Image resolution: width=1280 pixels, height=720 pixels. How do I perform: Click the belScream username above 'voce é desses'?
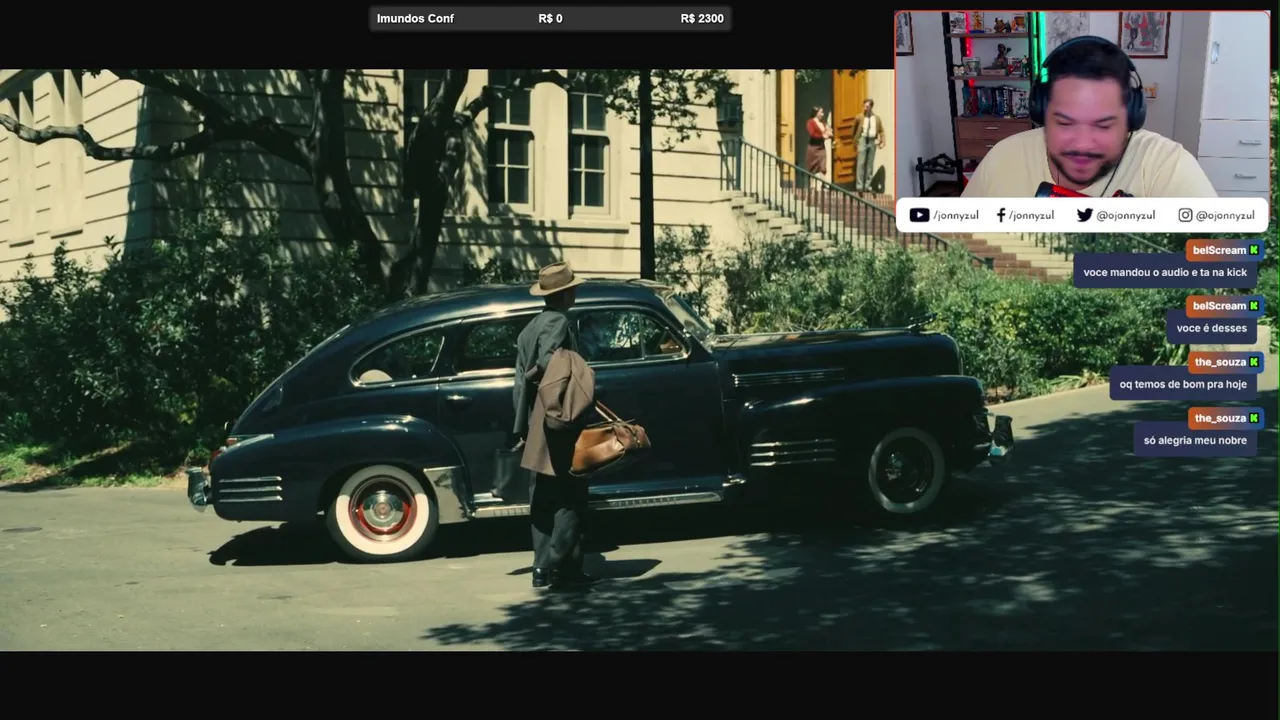tap(1219, 306)
